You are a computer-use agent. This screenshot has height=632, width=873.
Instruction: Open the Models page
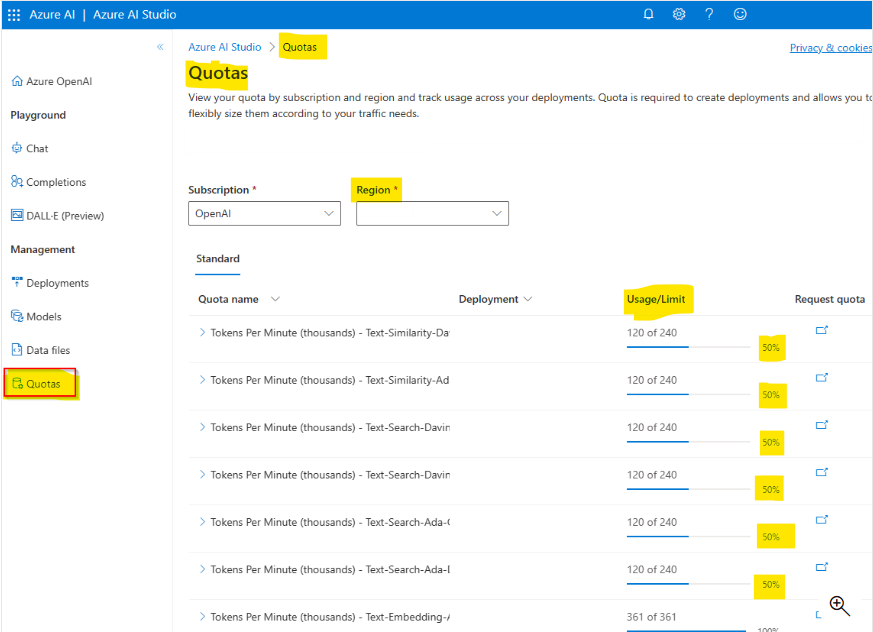36,316
